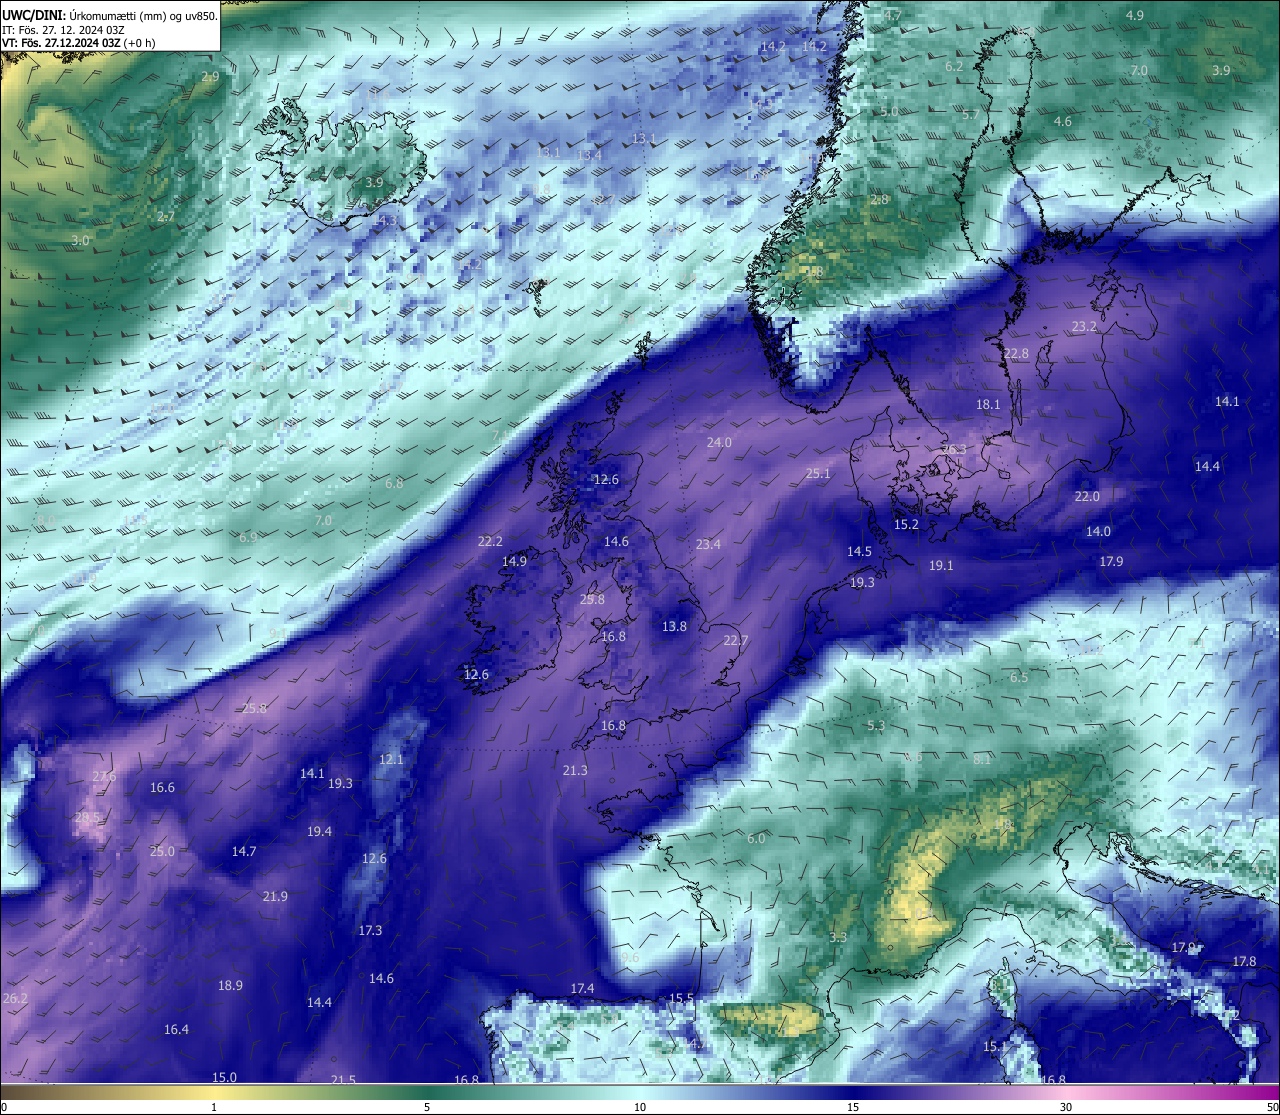
Task: Click the 18.1 value on the map
Action: coord(988,405)
